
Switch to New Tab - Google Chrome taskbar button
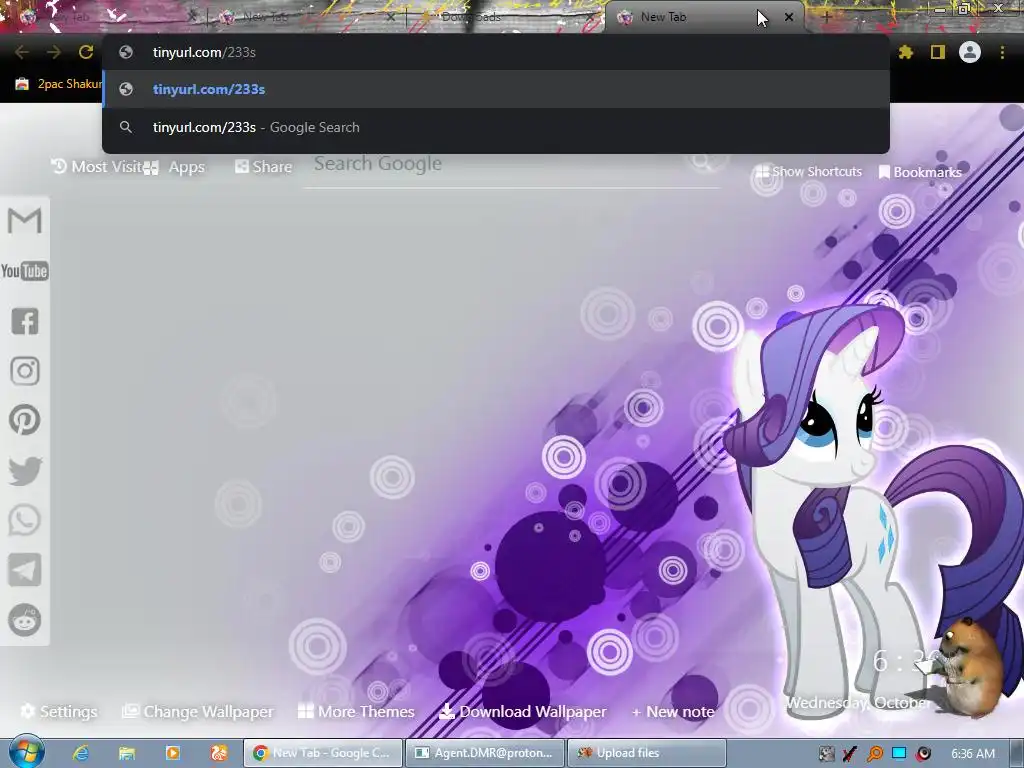(x=323, y=753)
